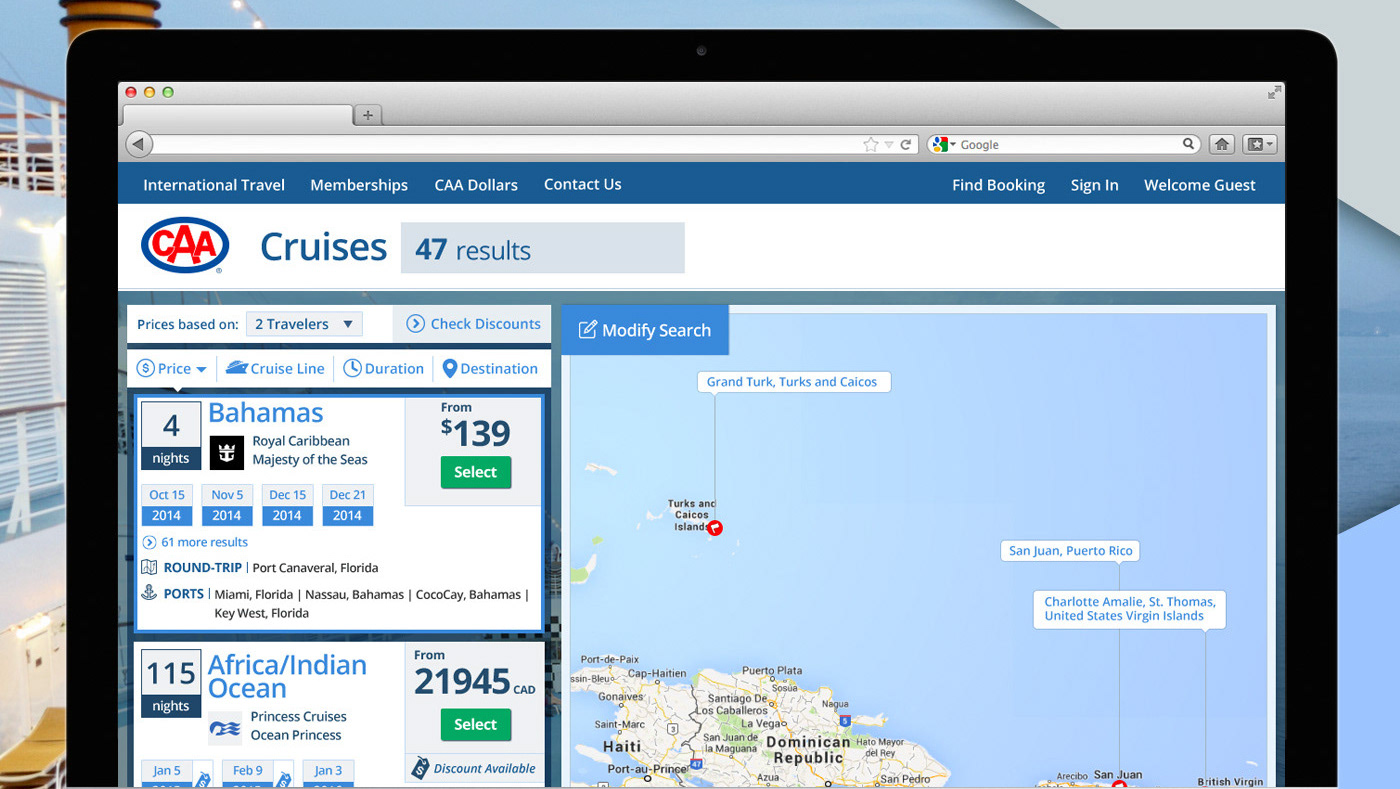Click the address bar URL field
1400x789 pixels.
pos(508,144)
